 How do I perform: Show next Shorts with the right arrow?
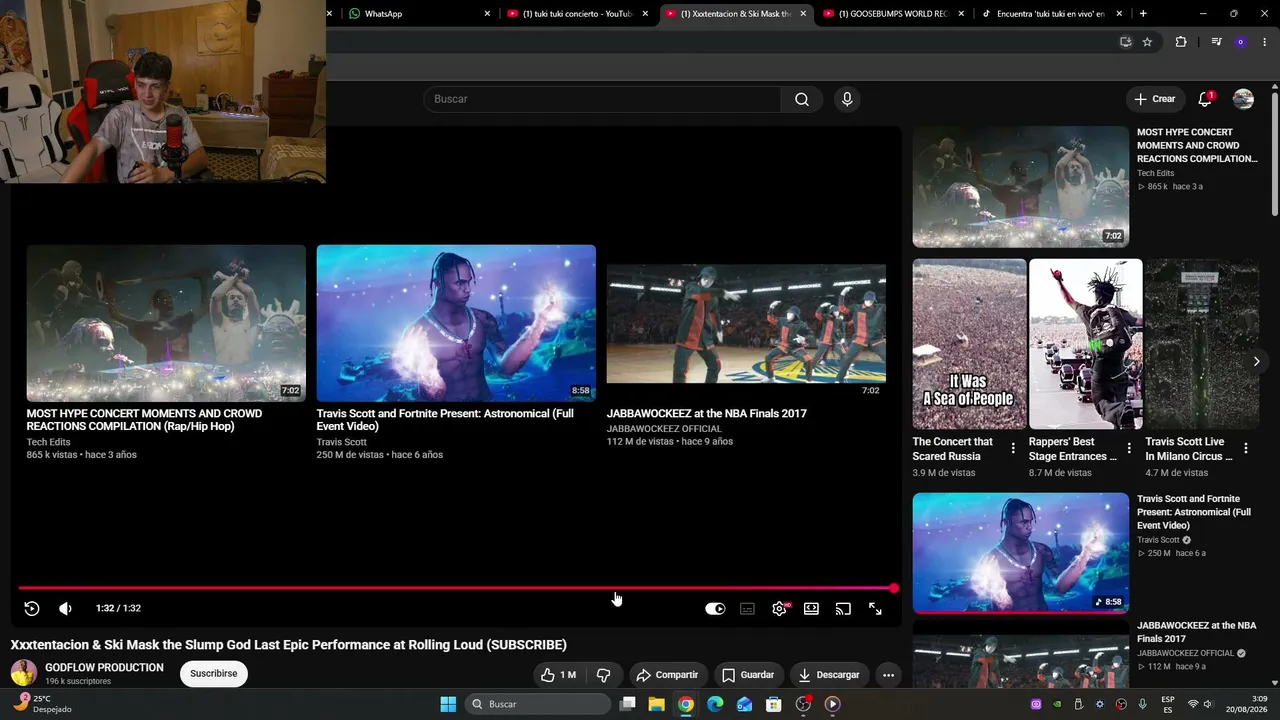[x=1256, y=361]
